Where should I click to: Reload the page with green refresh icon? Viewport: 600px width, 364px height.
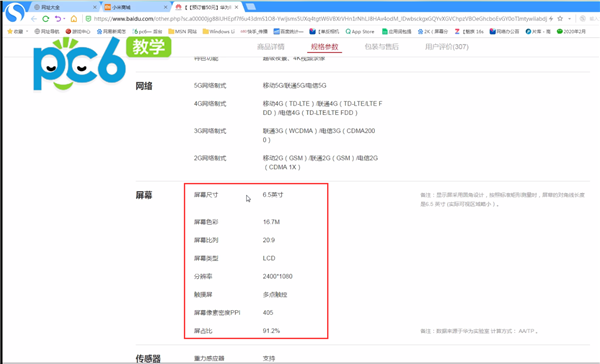(x=46, y=19)
